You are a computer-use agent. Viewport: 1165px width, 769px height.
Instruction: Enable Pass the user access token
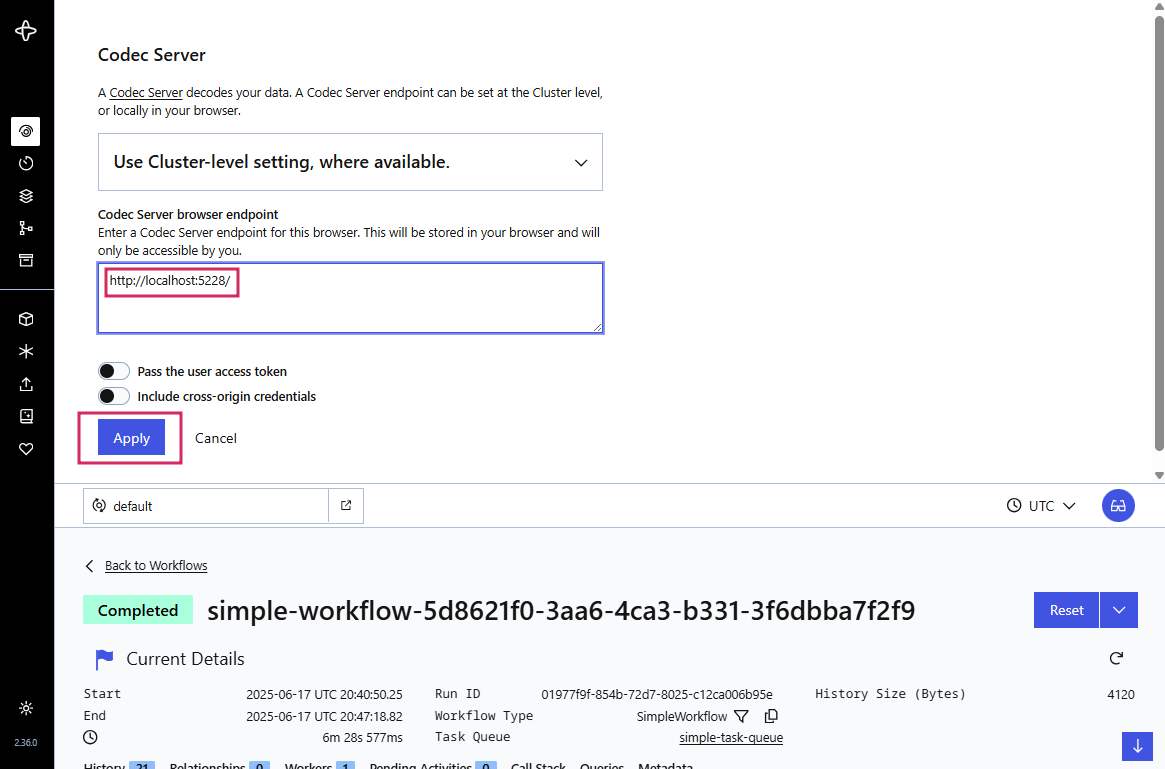pyautogui.click(x=114, y=370)
